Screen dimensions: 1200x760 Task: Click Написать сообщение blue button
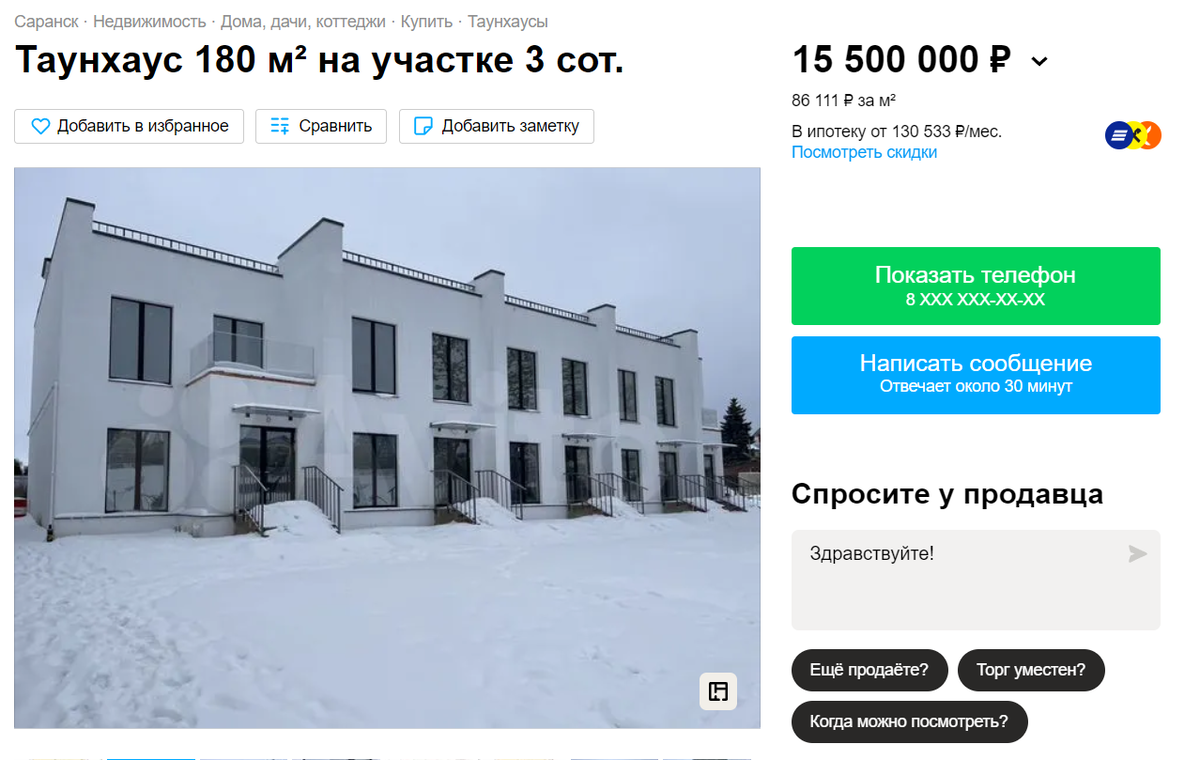976,375
